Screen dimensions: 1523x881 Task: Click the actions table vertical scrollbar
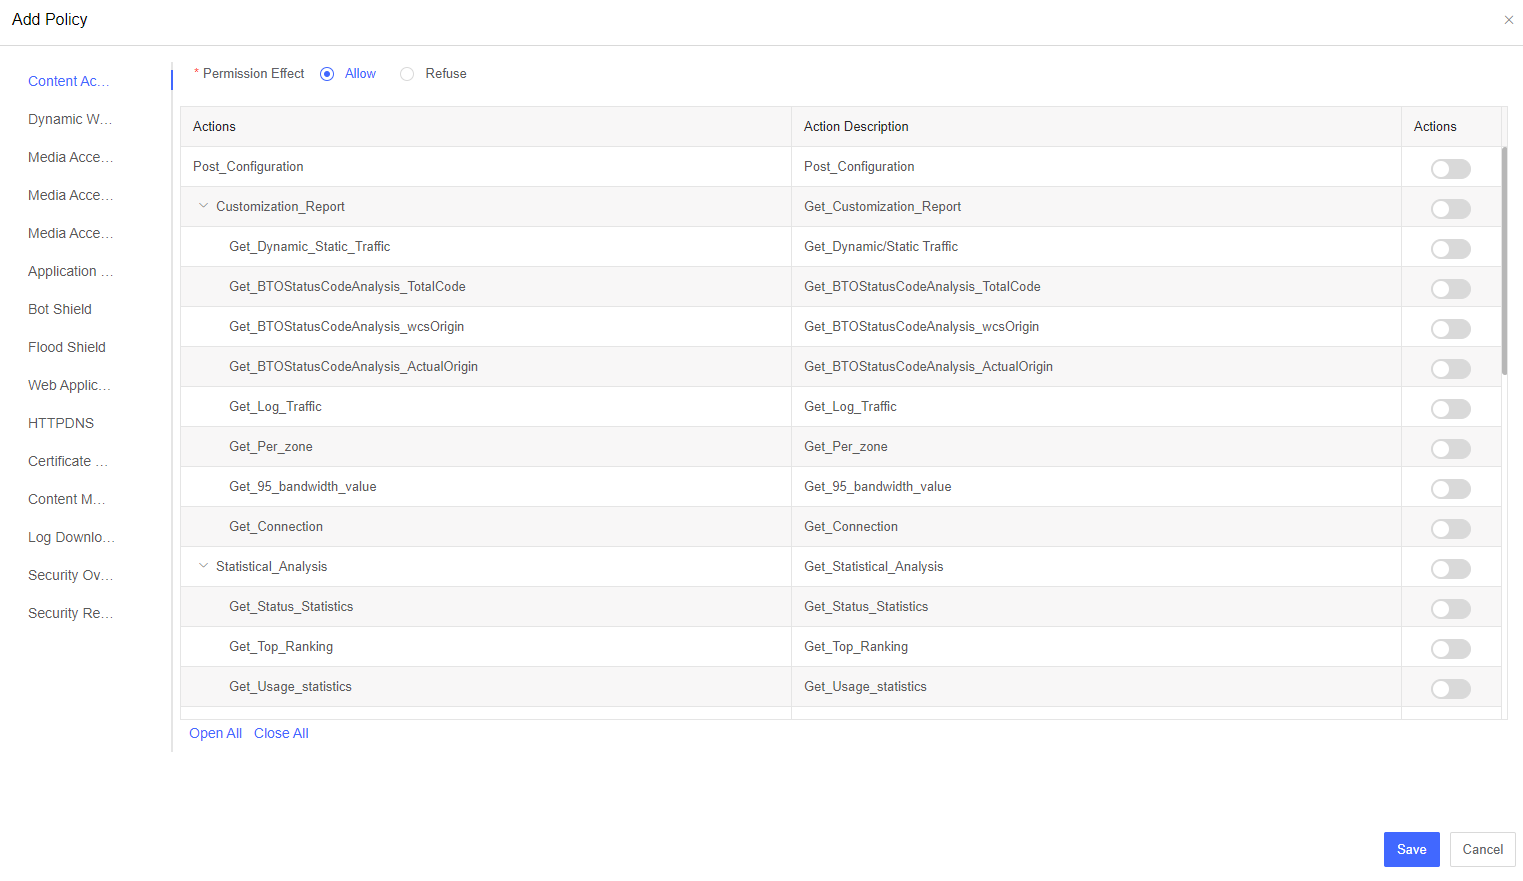[x=1504, y=260]
